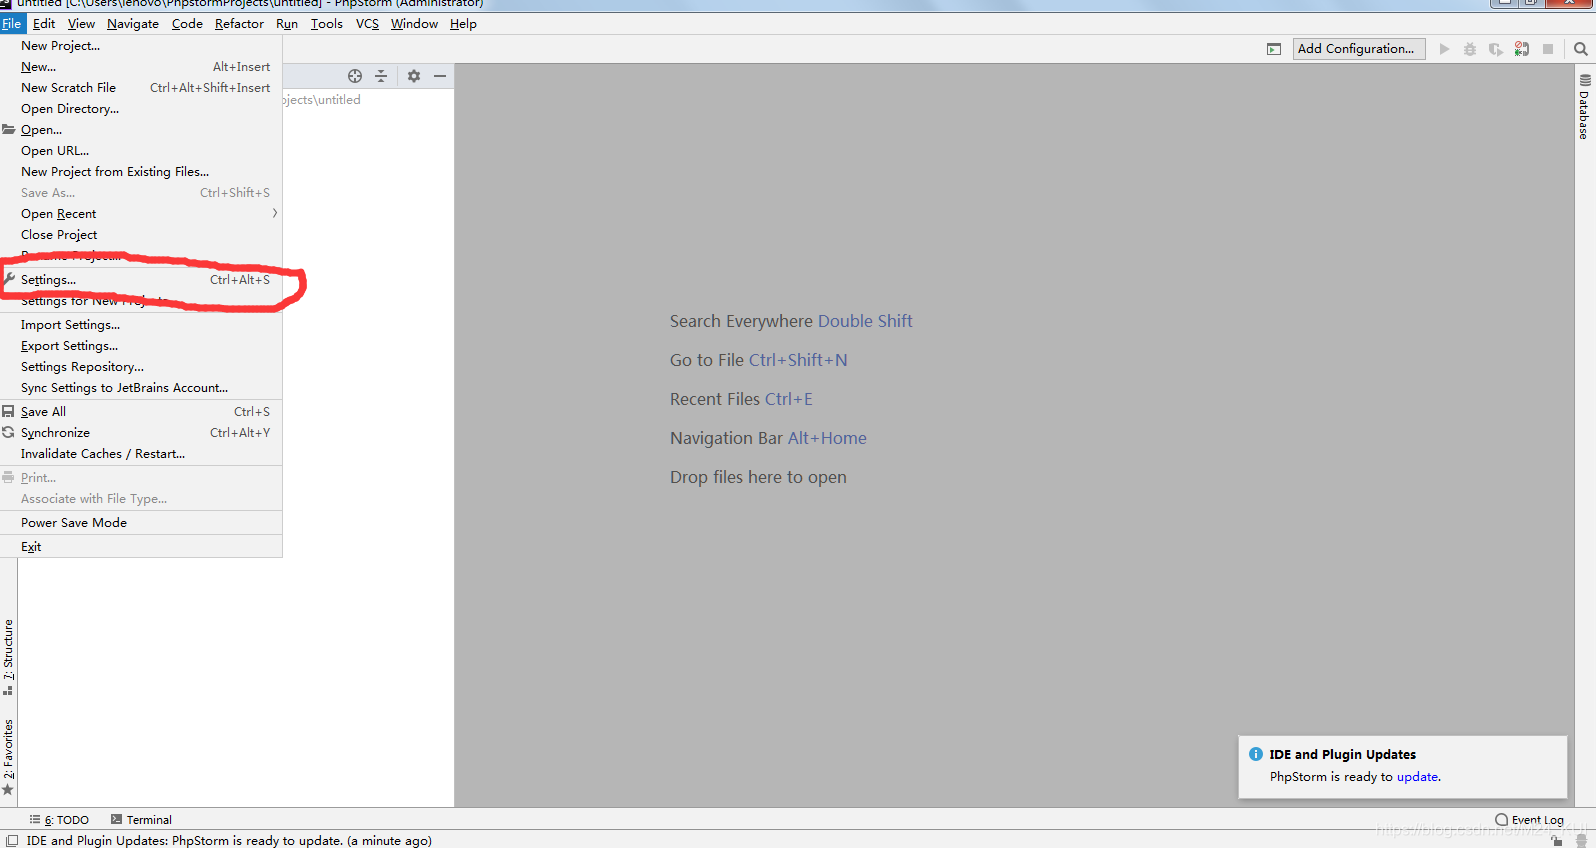1596x848 pixels.
Task: Select Export Settings... menu entry
Action: coord(141,346)
